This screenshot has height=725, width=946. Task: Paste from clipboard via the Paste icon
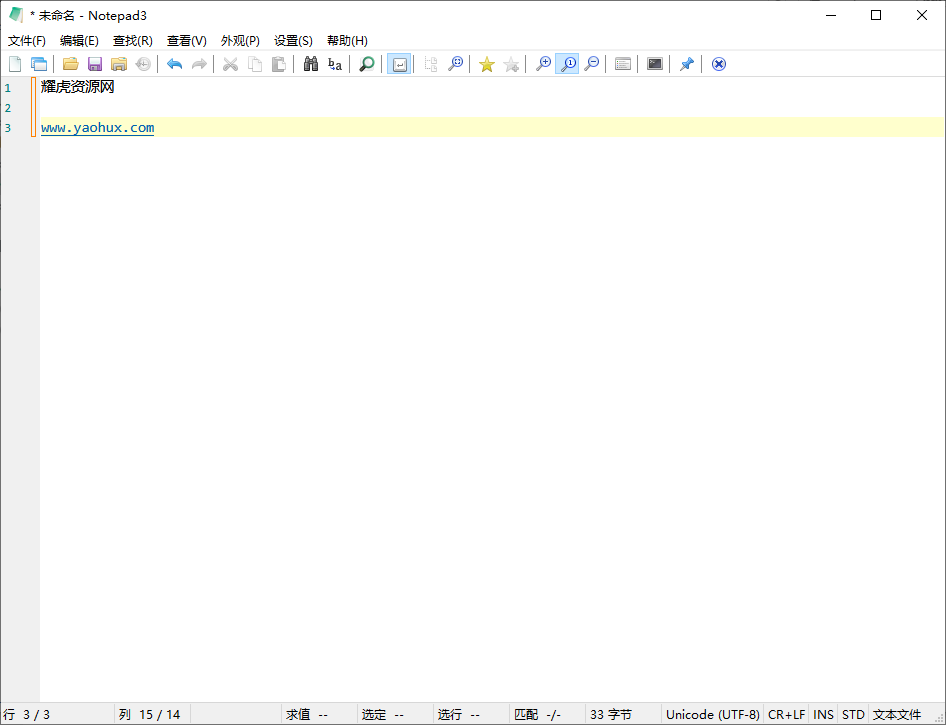[278, 63]
